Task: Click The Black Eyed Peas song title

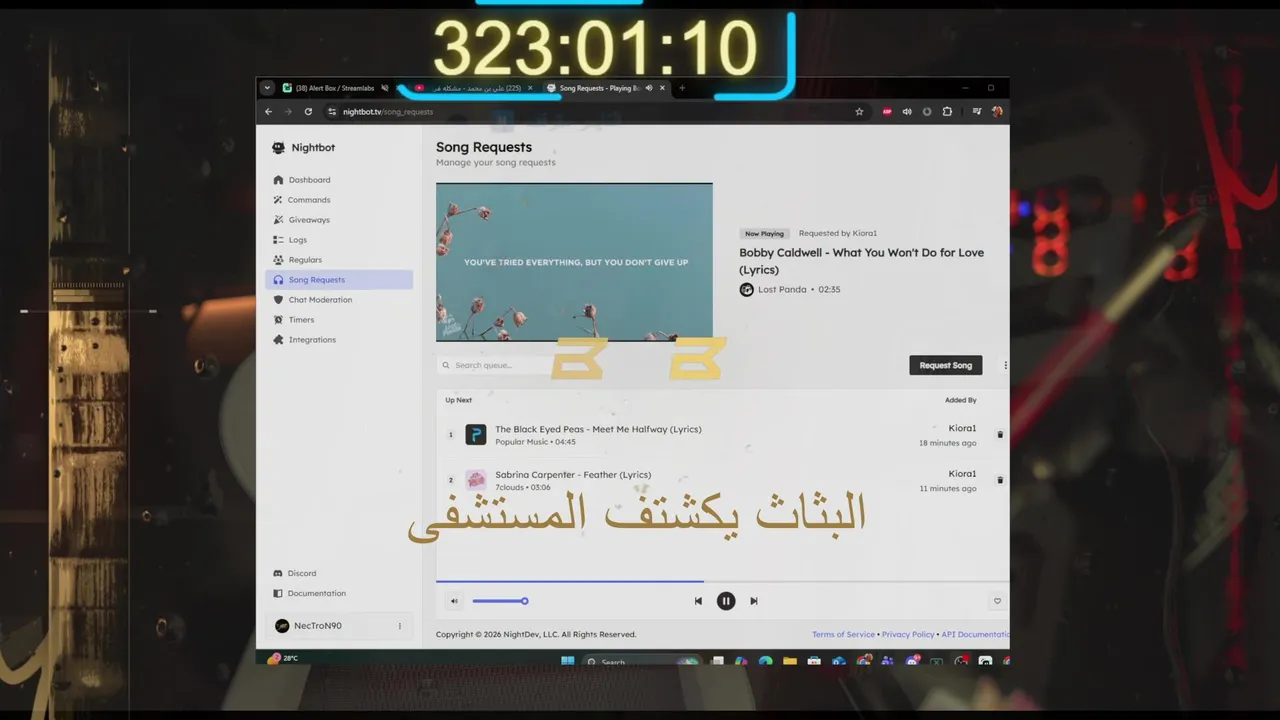Action: point(598,429)
